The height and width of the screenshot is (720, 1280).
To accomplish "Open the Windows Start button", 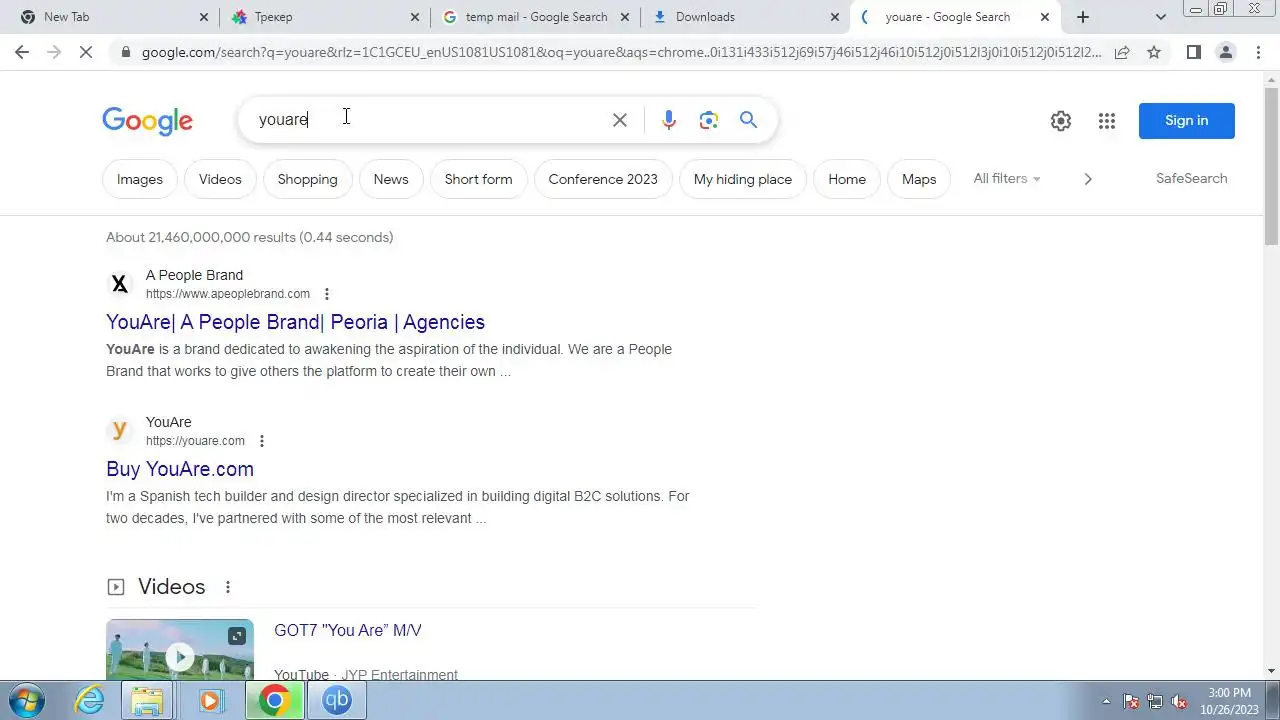I will tap(27, 700).
